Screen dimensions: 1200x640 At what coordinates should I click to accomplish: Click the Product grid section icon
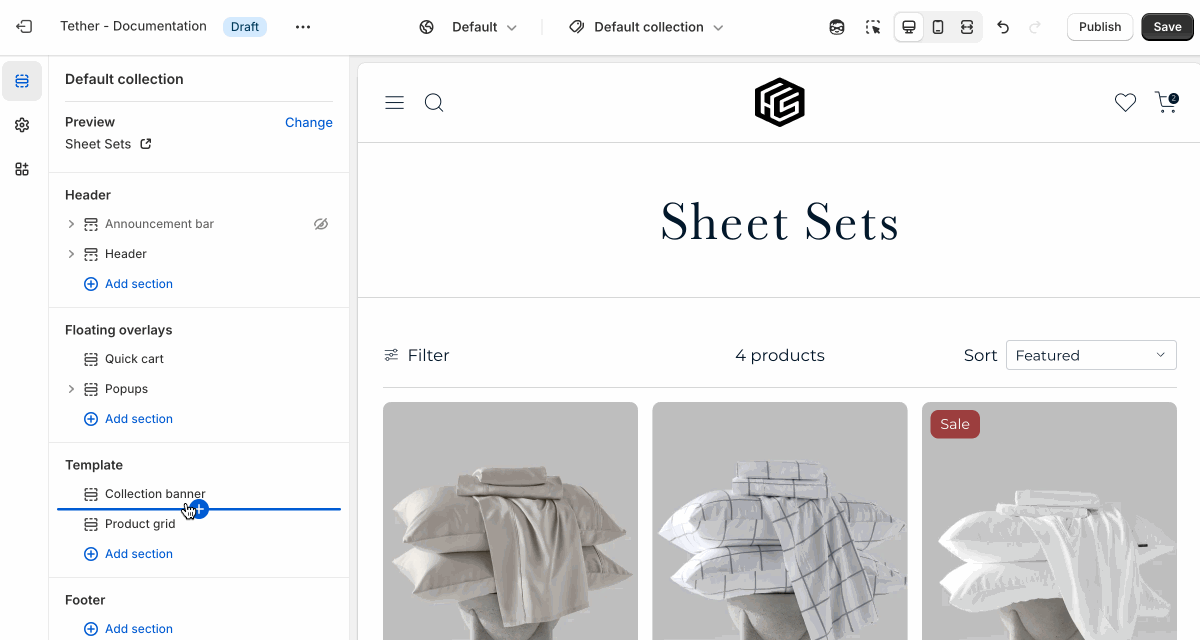pos(91,524)
